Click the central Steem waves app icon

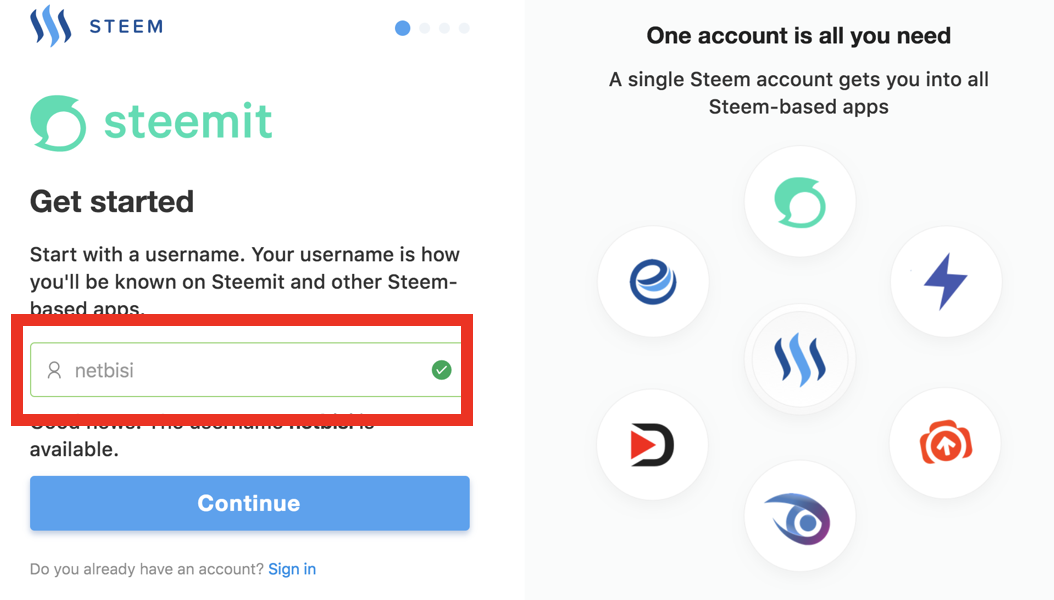[x=799, y=359]
